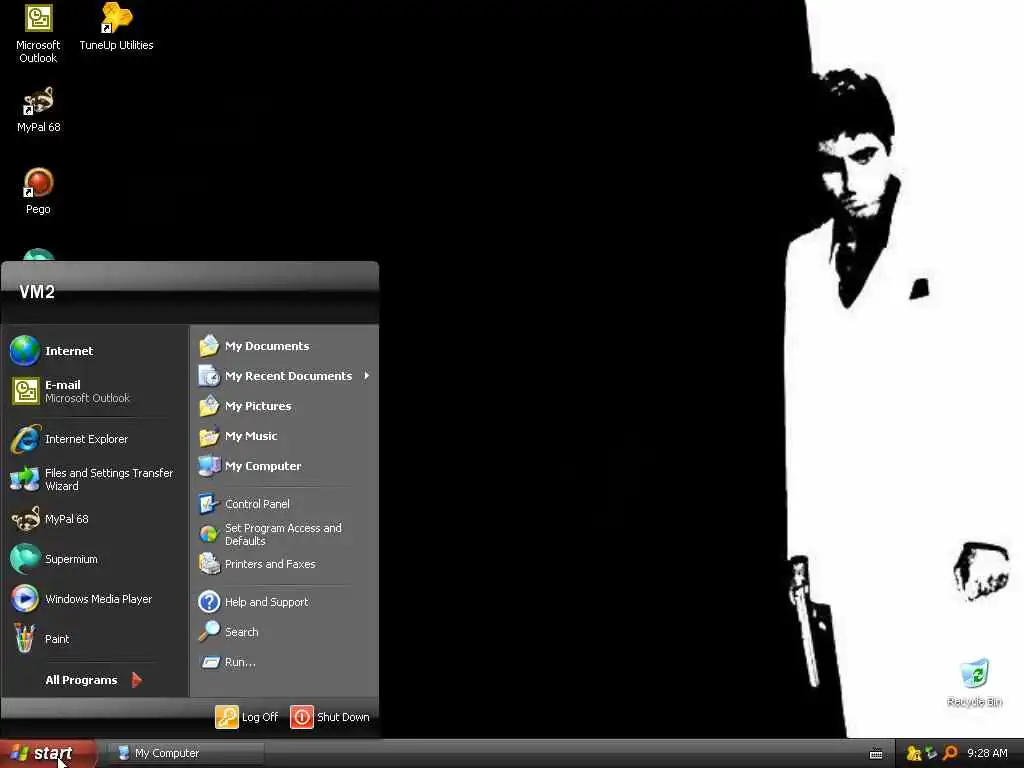
Task: Click on-screen keyboard icon in taskbar
Action: [x=876, y=754]
